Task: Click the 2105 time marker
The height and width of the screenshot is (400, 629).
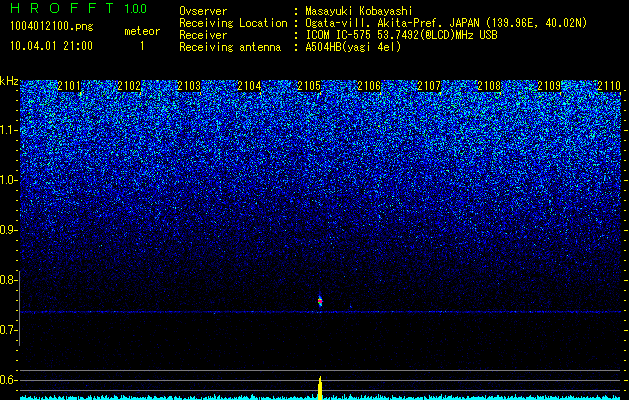Action: click(309, 86)
